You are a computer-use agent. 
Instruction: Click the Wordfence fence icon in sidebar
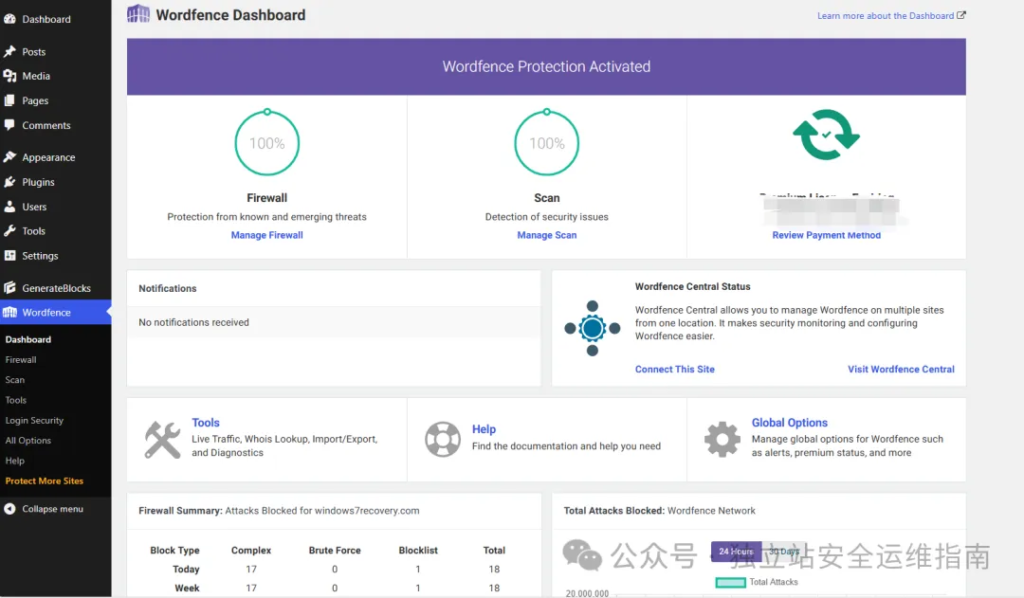pos(9,312)
